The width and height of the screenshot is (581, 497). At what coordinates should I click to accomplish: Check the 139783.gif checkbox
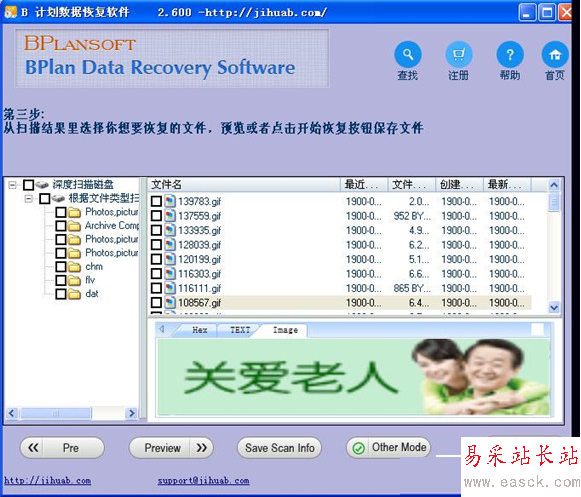(156, 201)
